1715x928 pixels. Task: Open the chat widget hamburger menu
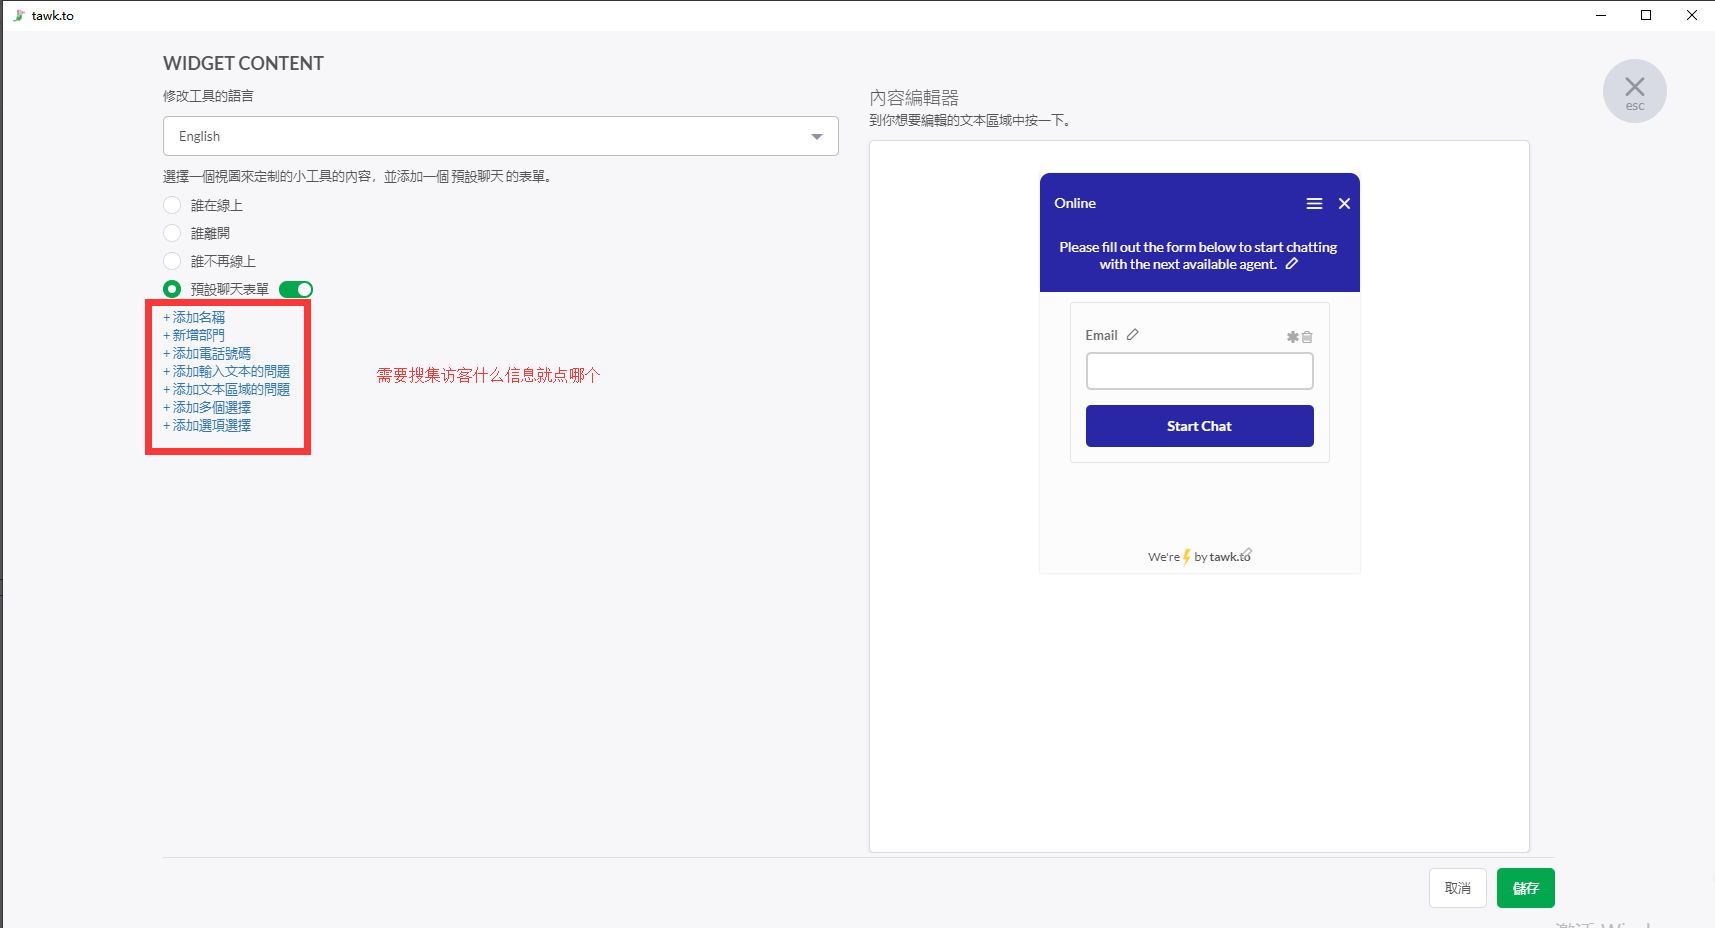1314,204
